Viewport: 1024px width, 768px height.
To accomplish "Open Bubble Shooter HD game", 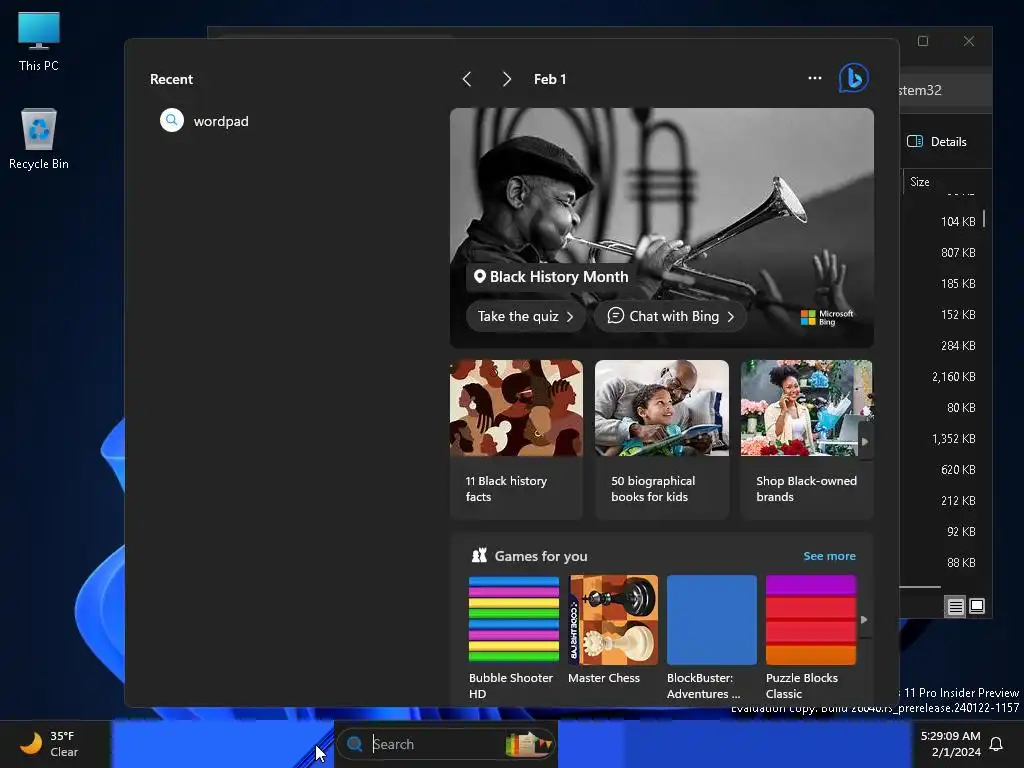I will point(514,638).
